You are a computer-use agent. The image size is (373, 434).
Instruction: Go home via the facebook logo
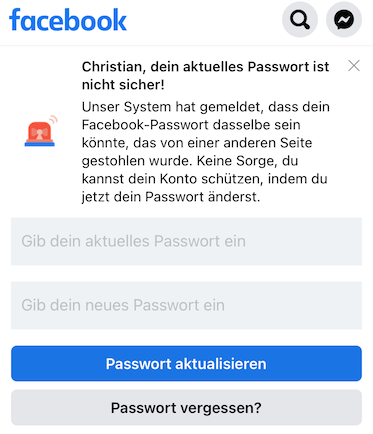[68, 20]
